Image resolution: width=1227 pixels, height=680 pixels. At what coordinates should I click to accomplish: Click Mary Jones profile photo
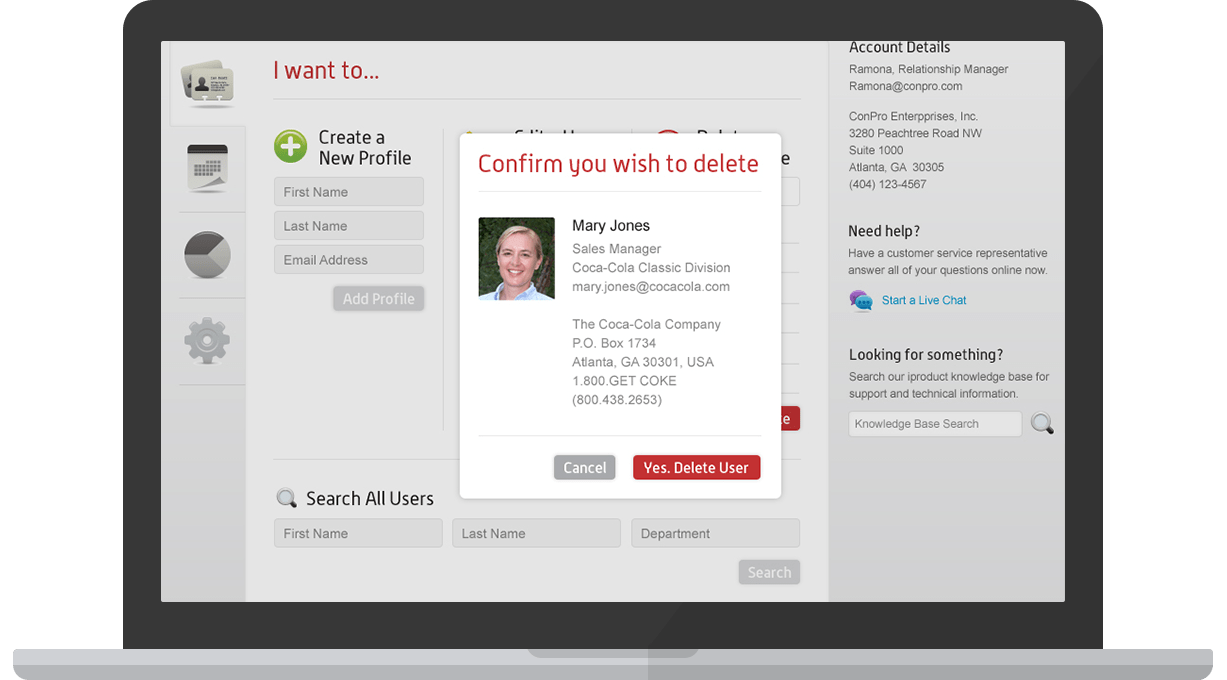[516, 259]
